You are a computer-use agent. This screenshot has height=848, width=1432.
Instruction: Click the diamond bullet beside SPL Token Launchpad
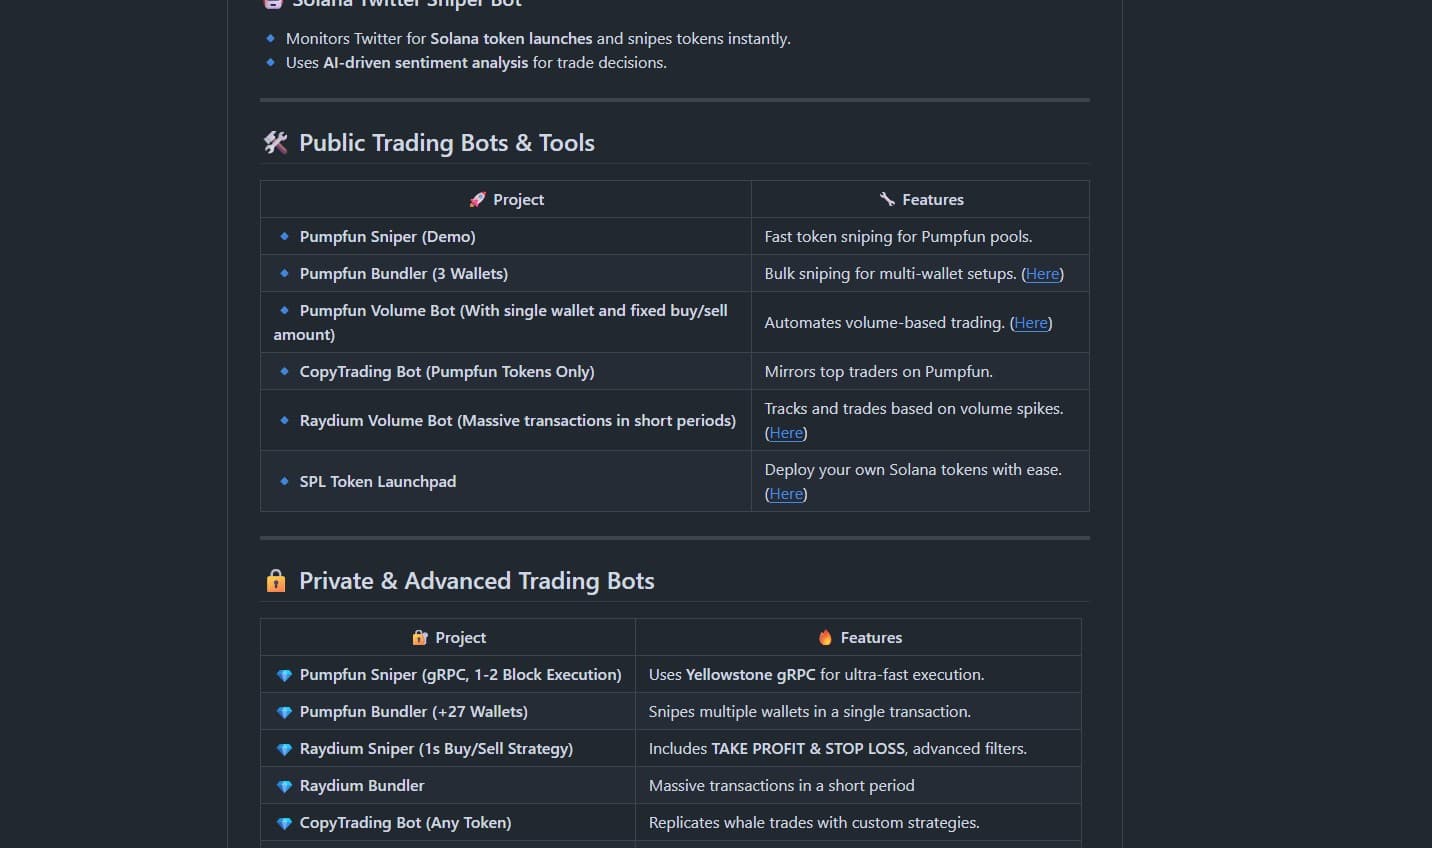point(284,481)
